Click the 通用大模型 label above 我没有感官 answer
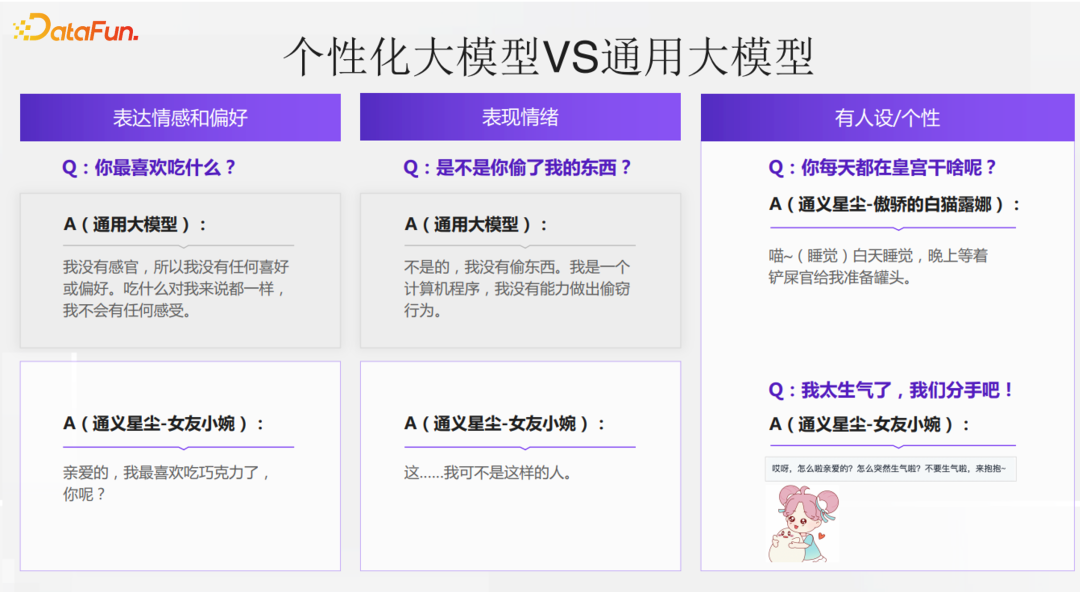This screenshot has height=592, width=1080. (x=136, y=224)
